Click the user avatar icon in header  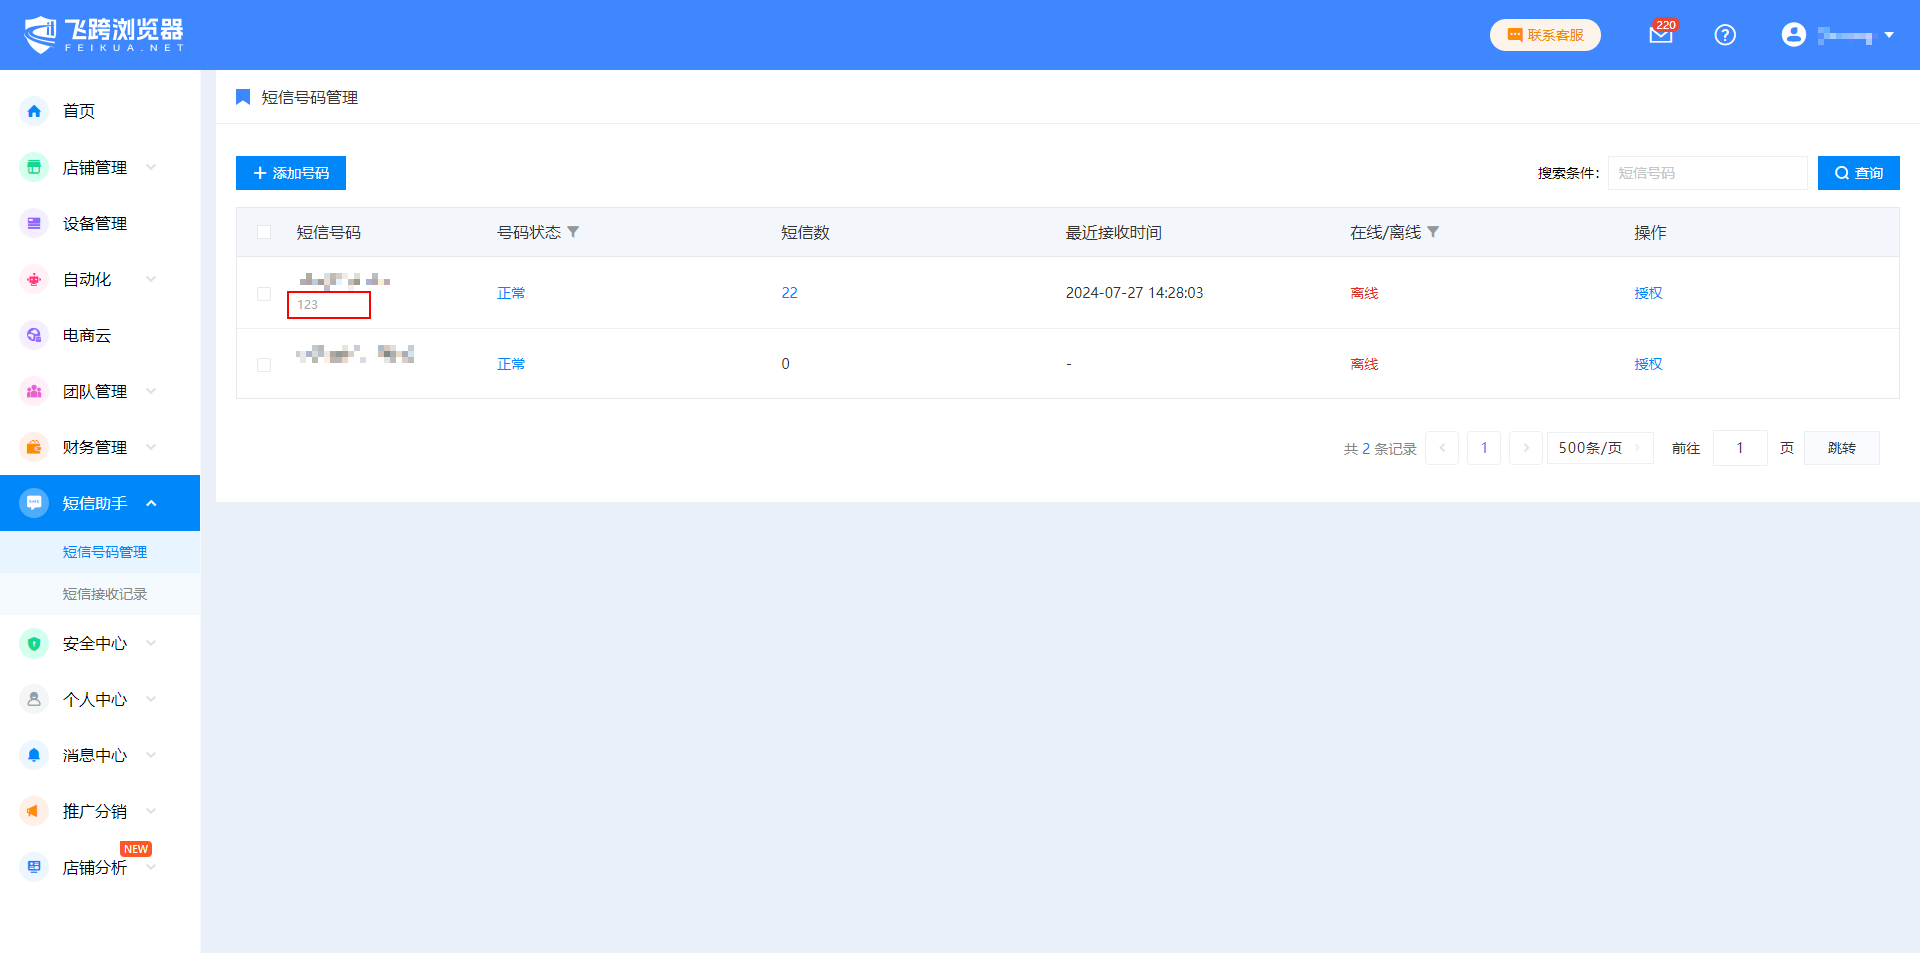tap(1793, 35)
